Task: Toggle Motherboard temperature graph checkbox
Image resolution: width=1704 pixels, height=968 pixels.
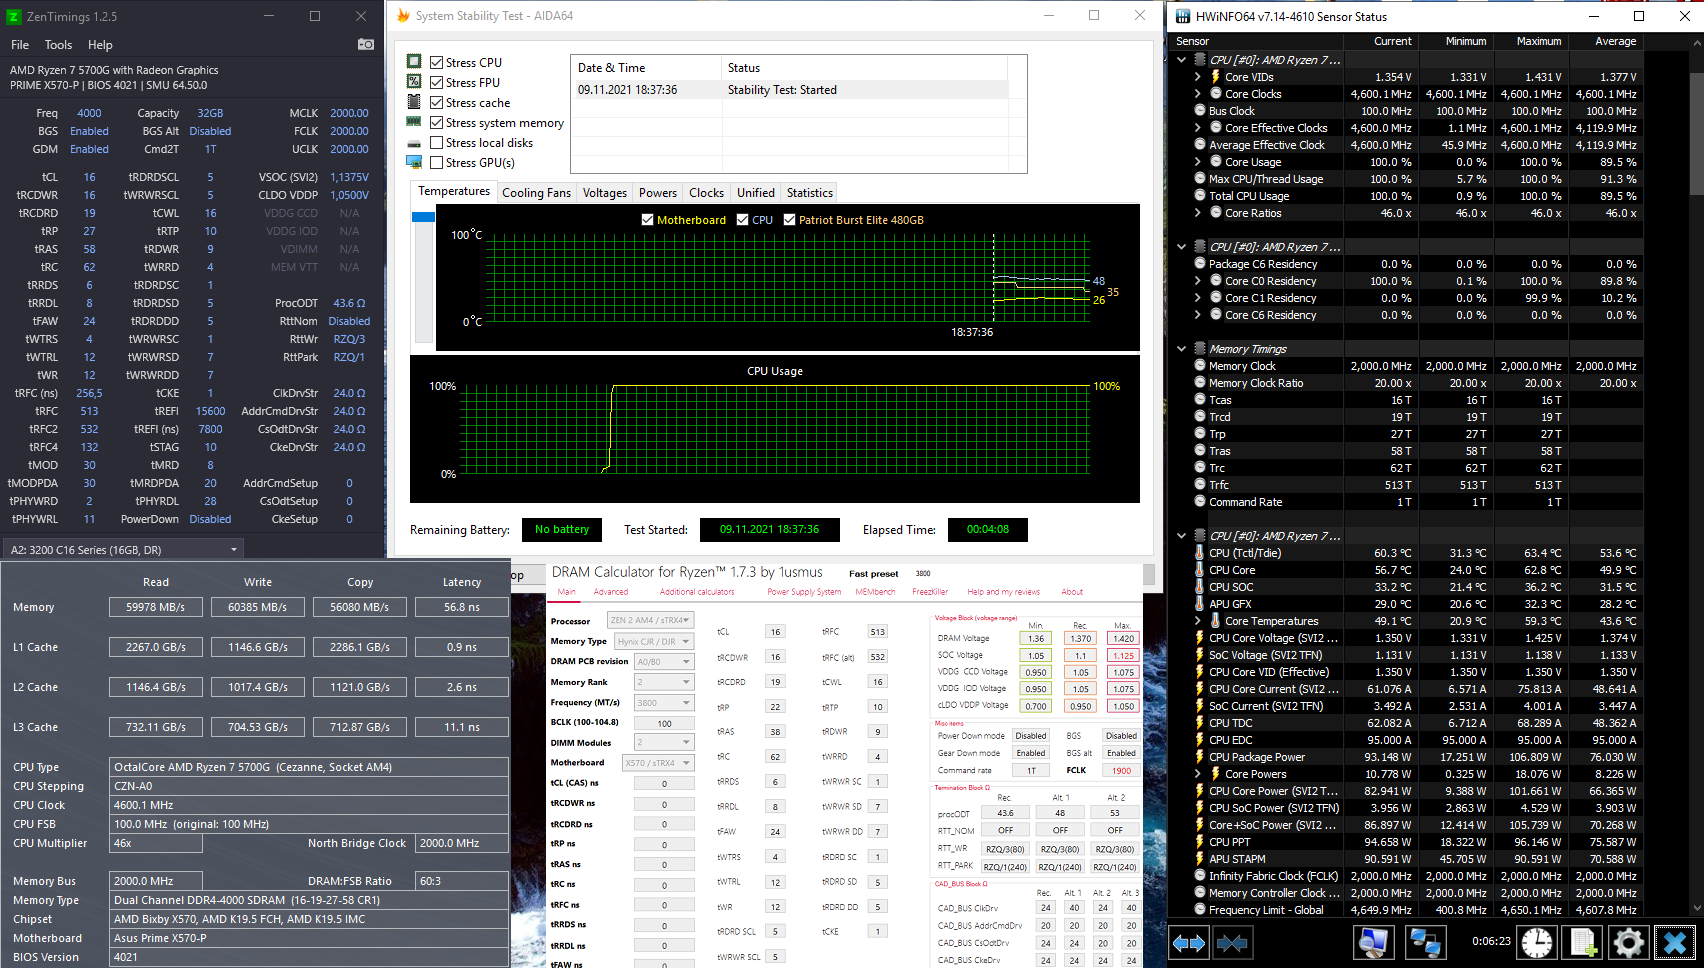Action: tap(647, 220)
